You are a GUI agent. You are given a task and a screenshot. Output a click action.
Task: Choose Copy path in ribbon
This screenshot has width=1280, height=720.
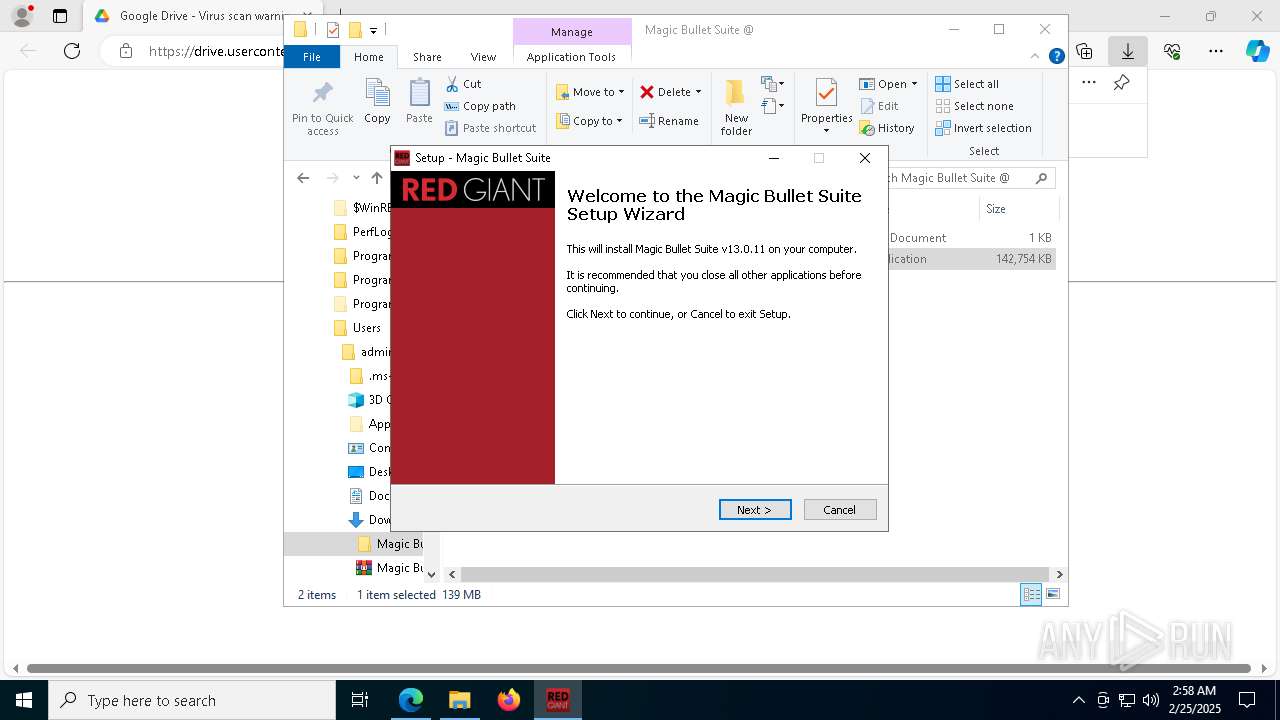pyautogui.click(x=480, y=106)
